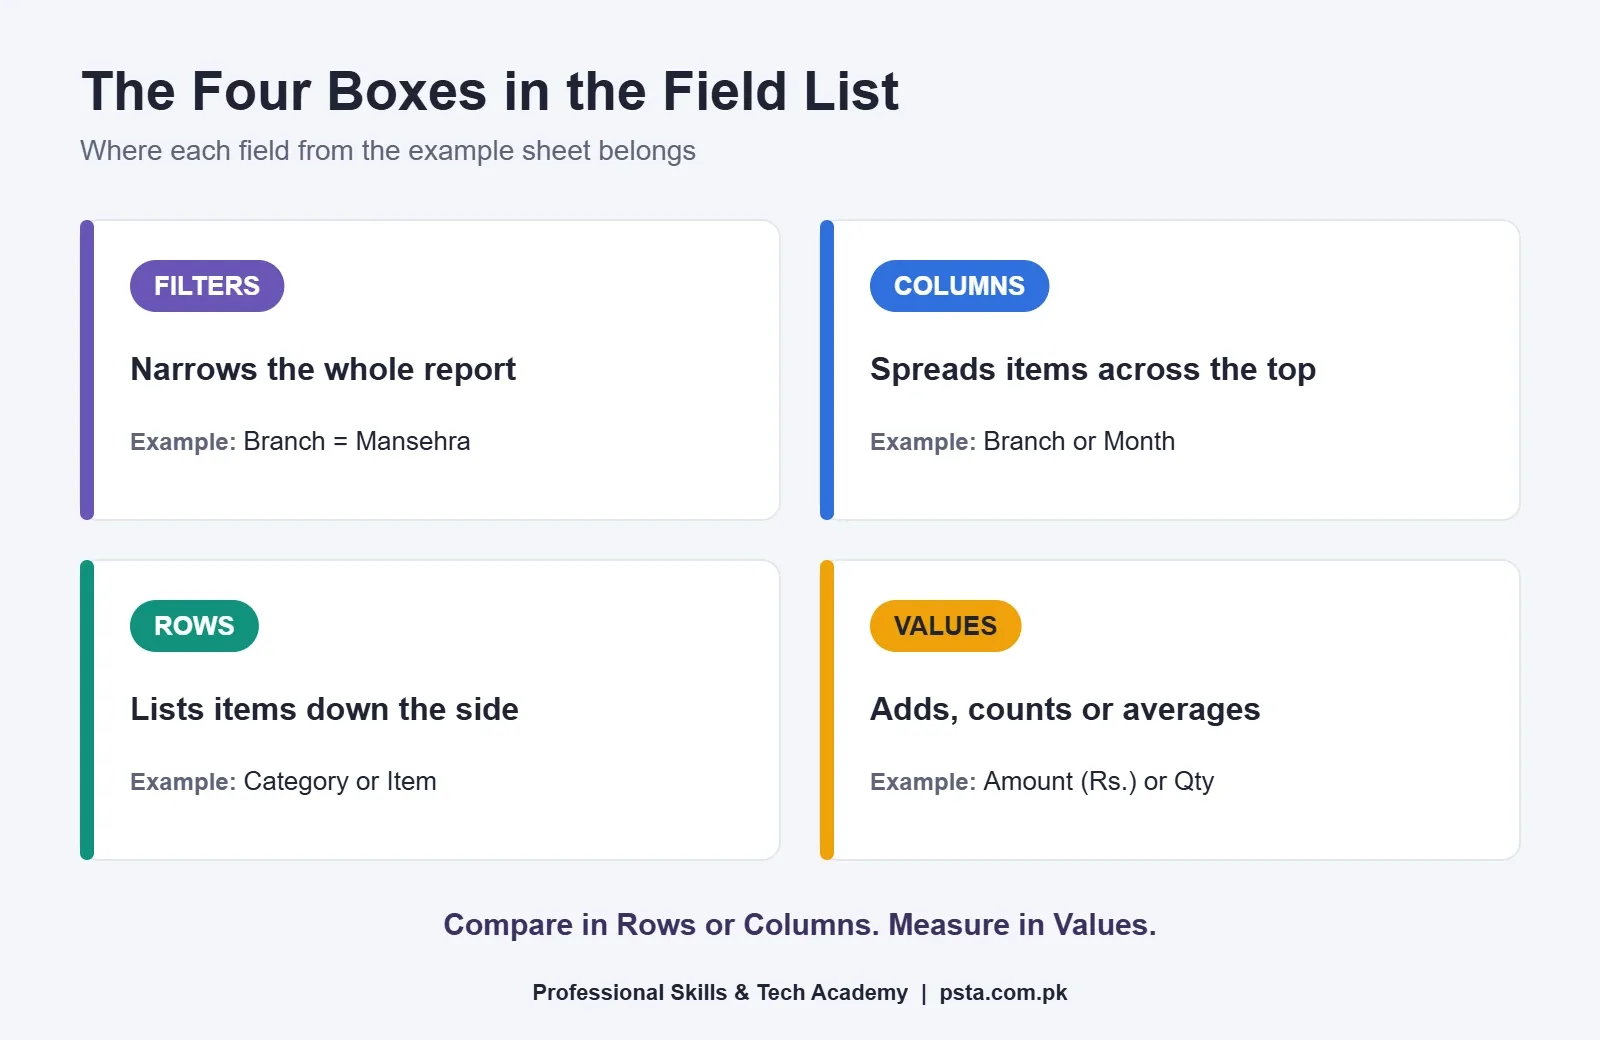Screen dimensions: 1600x1040
Task: Click the heading 'Adds, counts or averages'
Action: coord(1065,709)
